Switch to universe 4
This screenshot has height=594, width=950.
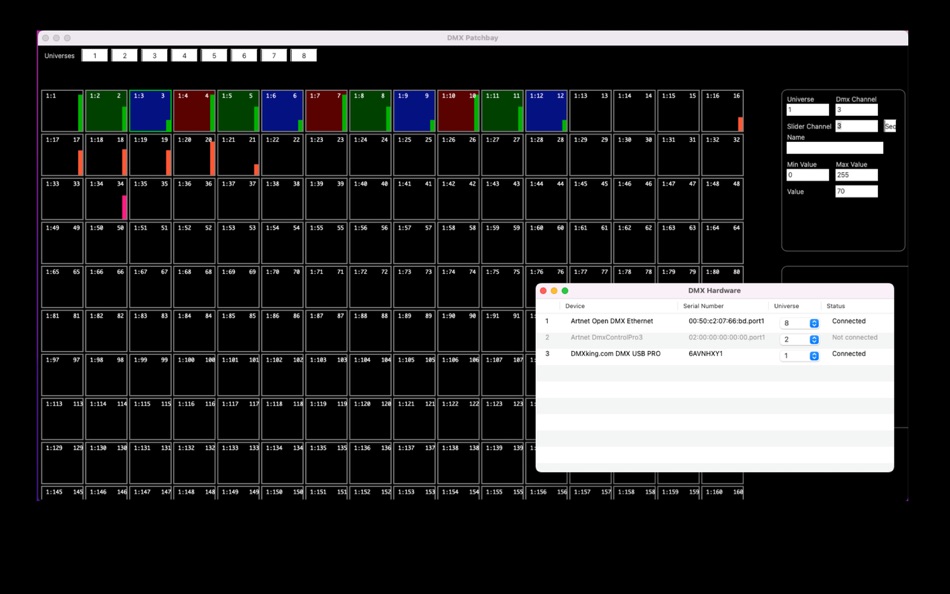184,55
